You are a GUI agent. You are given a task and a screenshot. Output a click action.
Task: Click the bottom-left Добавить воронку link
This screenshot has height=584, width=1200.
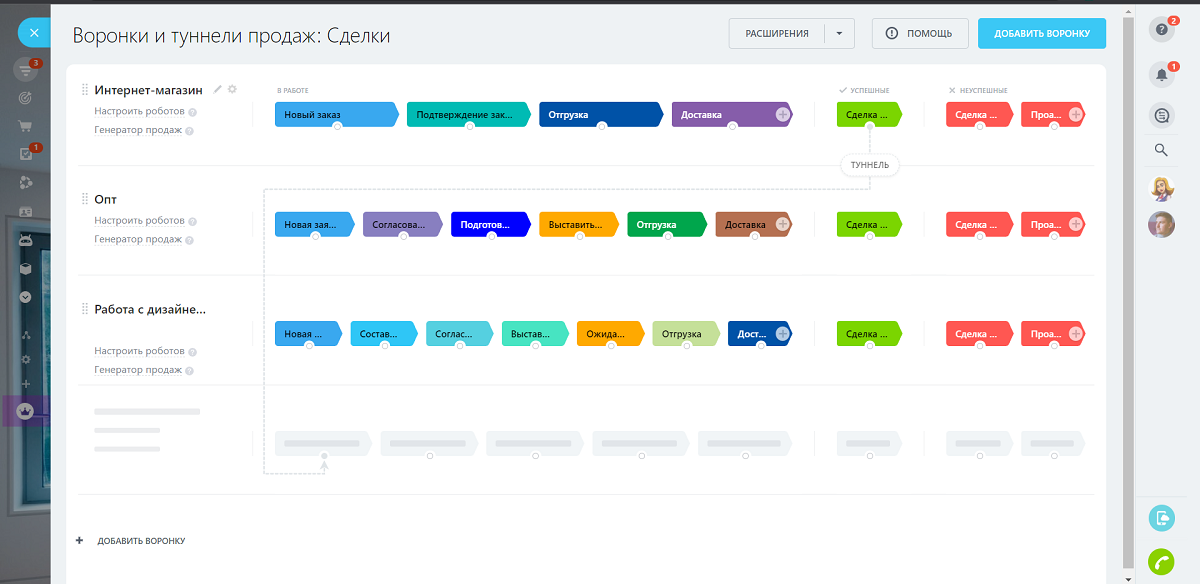141,541
